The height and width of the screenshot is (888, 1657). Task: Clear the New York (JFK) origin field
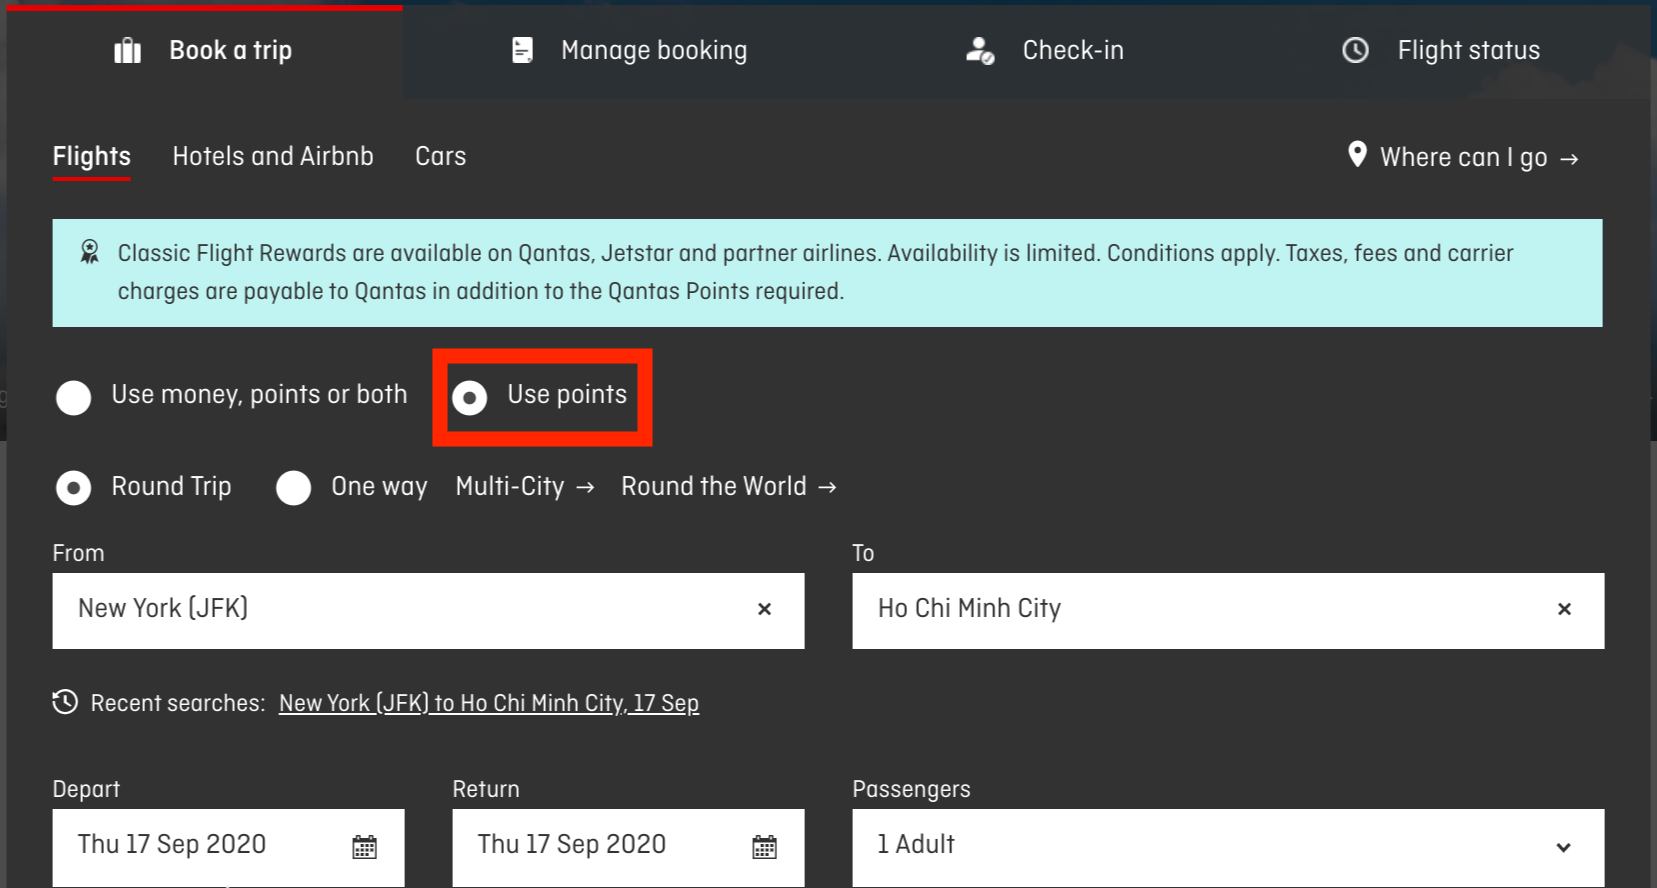click(764, 609)
